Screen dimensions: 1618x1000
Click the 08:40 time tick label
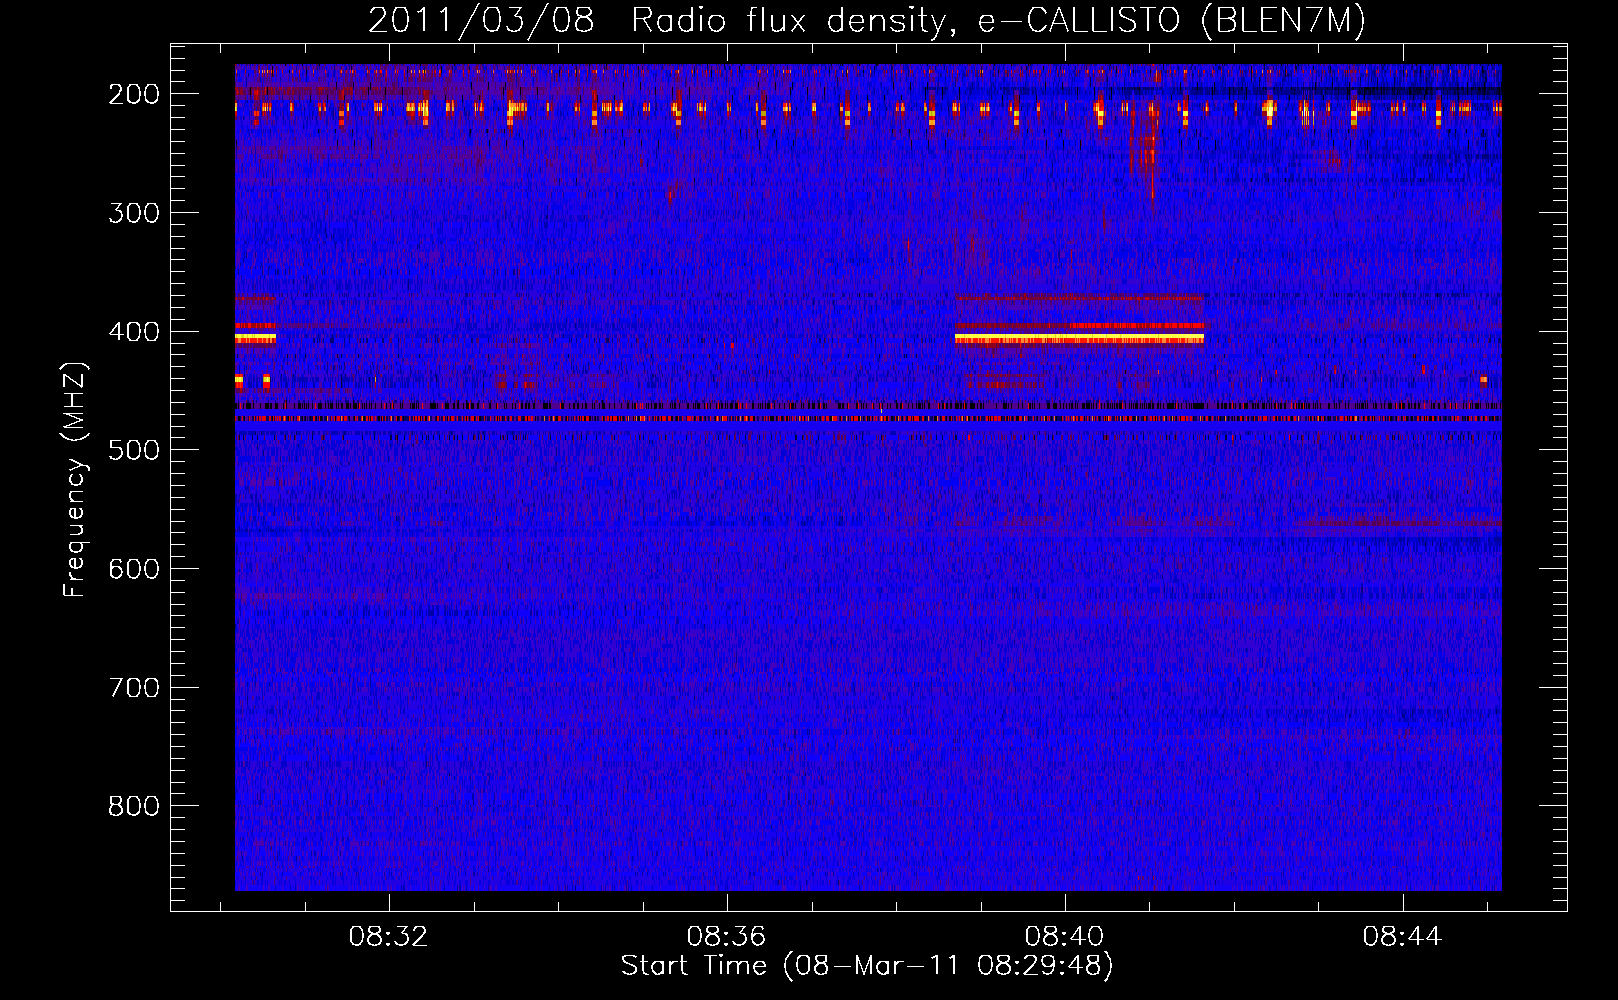[x=1064, y=936]
